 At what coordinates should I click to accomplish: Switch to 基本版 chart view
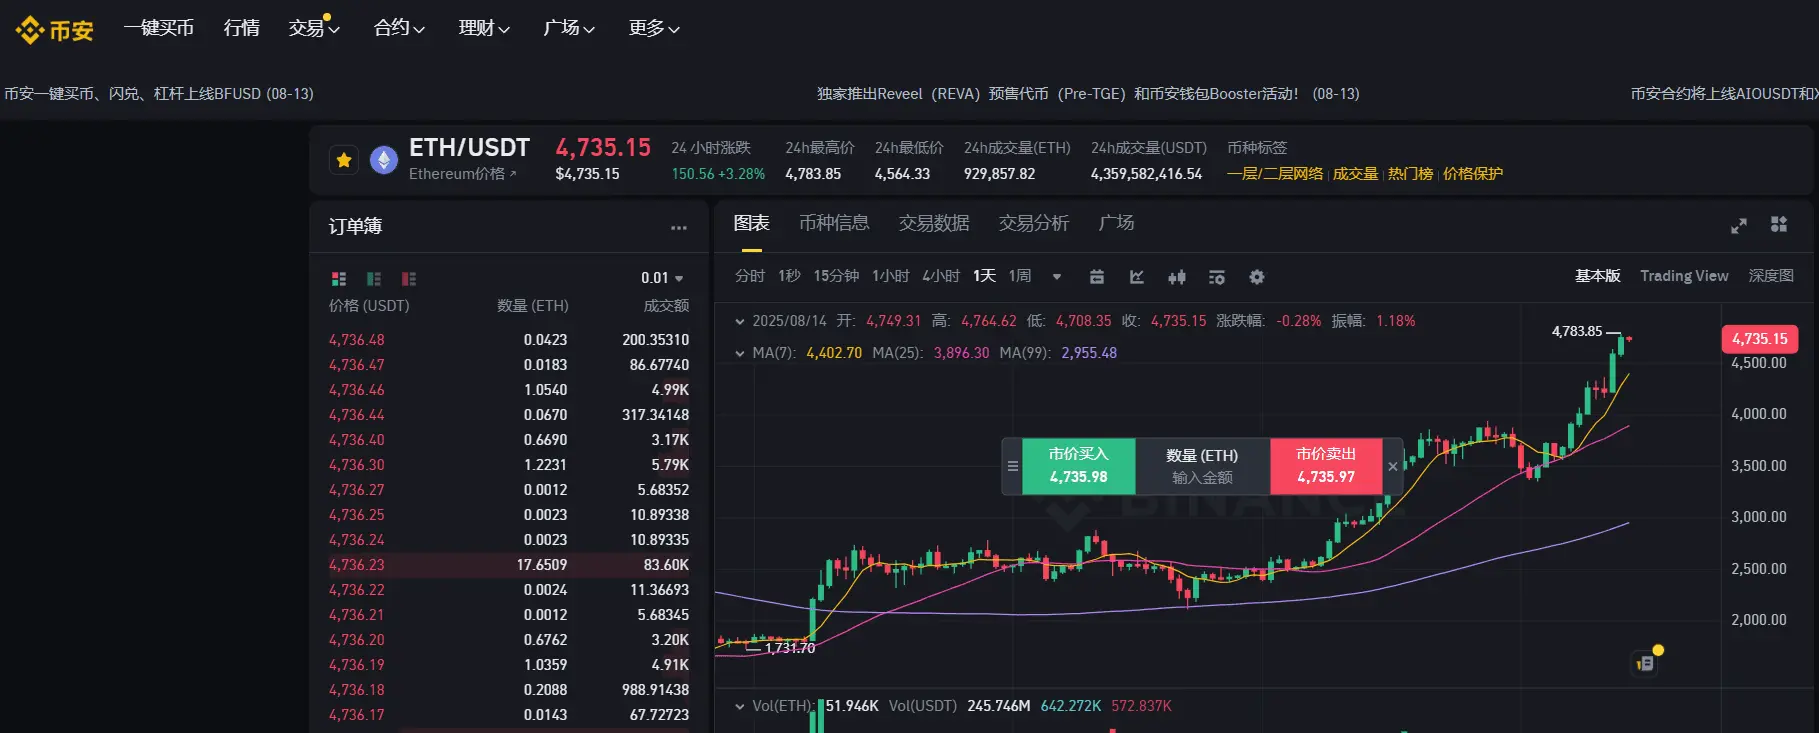point(1598,276)
